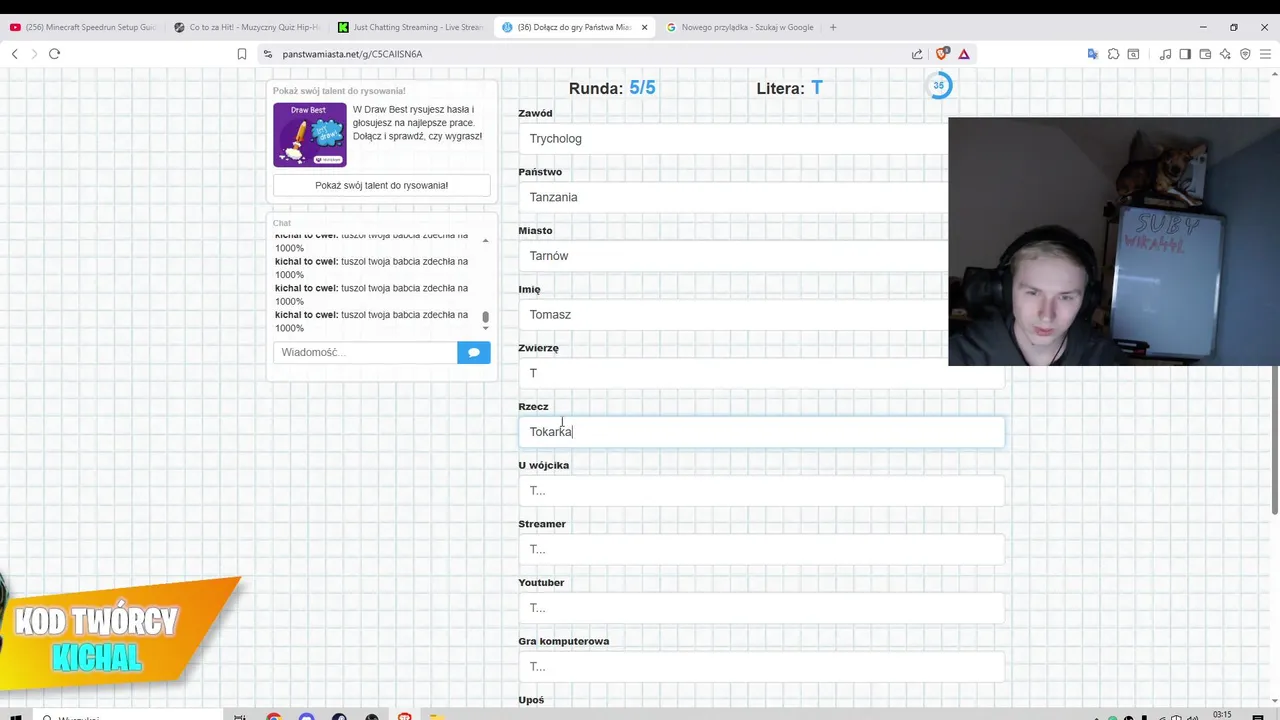Viewport: 1280px width, 720px height.
Task: Open Brave Shields lion icon
Action: click(x=941, y=54)
